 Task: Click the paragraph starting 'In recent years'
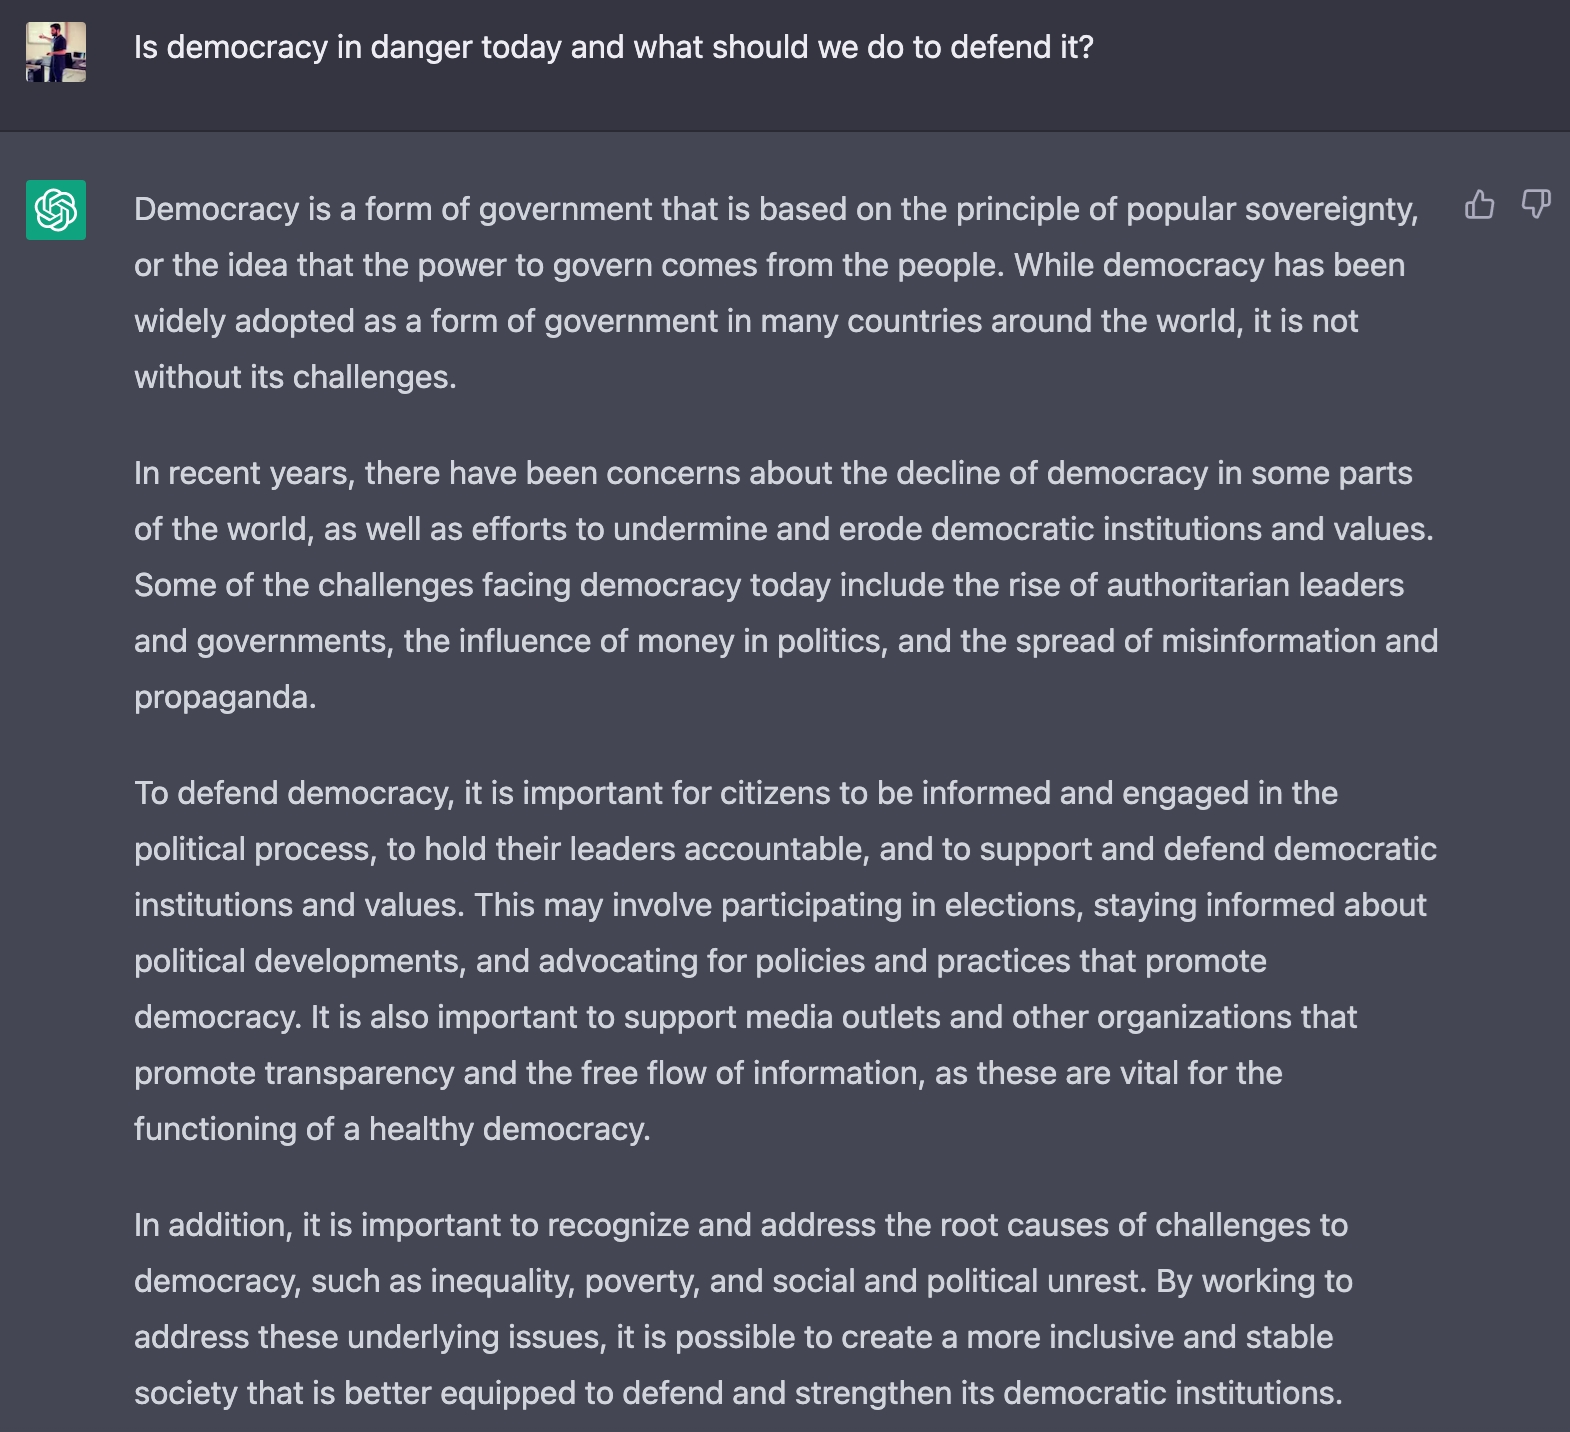click(x=786, y=585)
